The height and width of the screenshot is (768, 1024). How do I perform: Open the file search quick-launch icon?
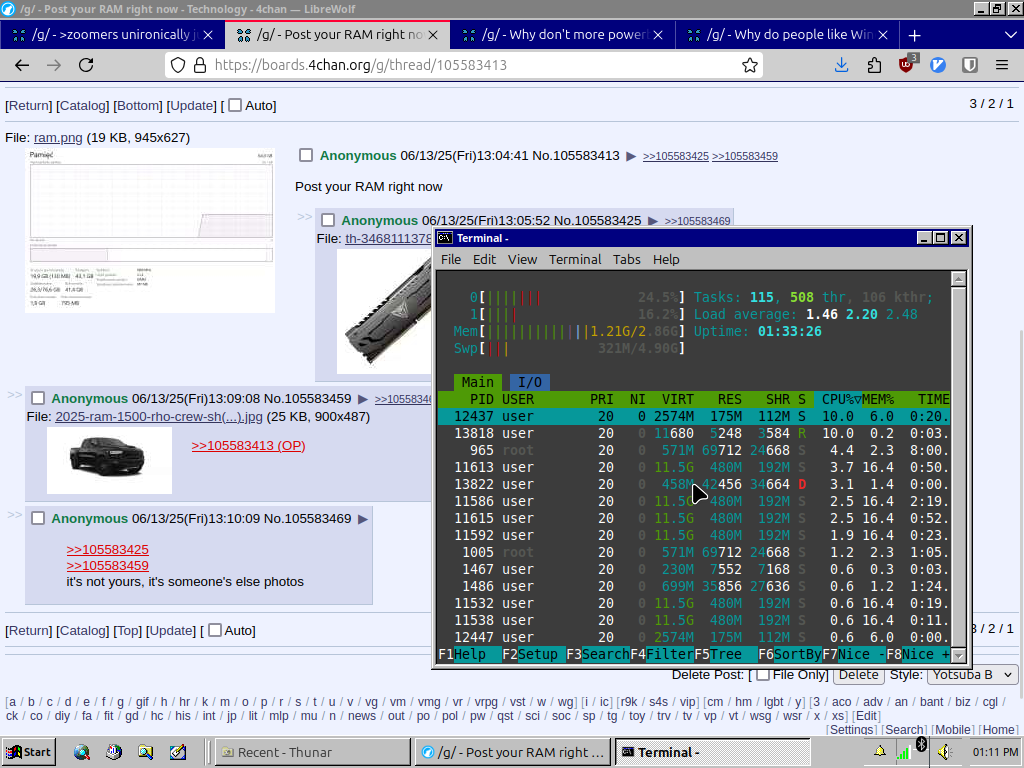[x=146, y=752]
